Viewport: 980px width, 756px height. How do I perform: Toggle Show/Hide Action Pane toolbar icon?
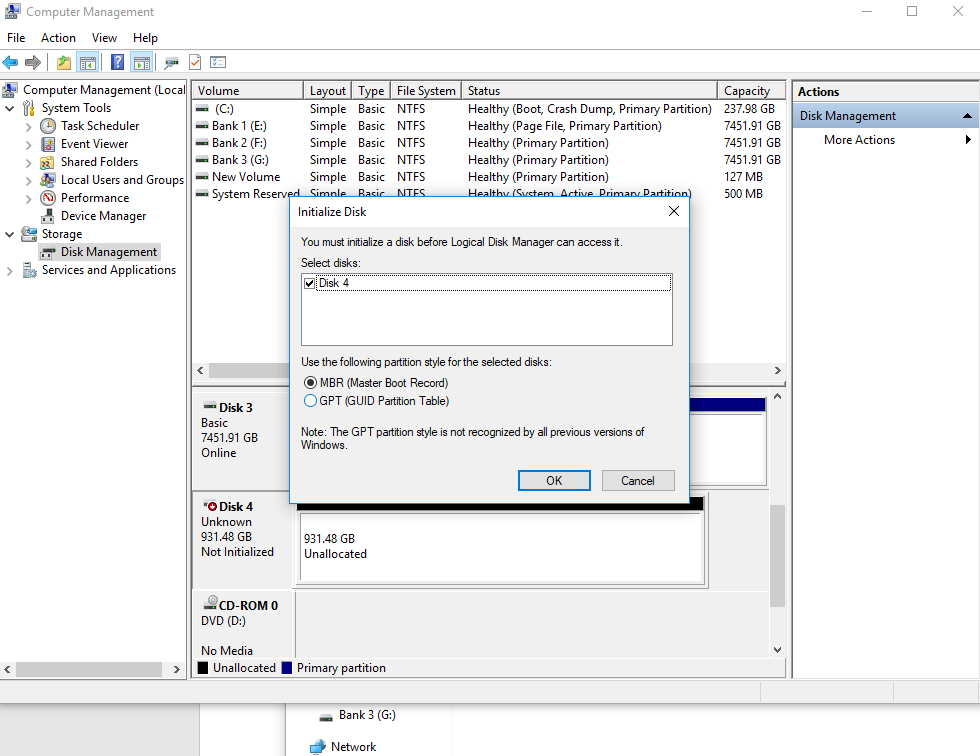click(x=141, y=62)
